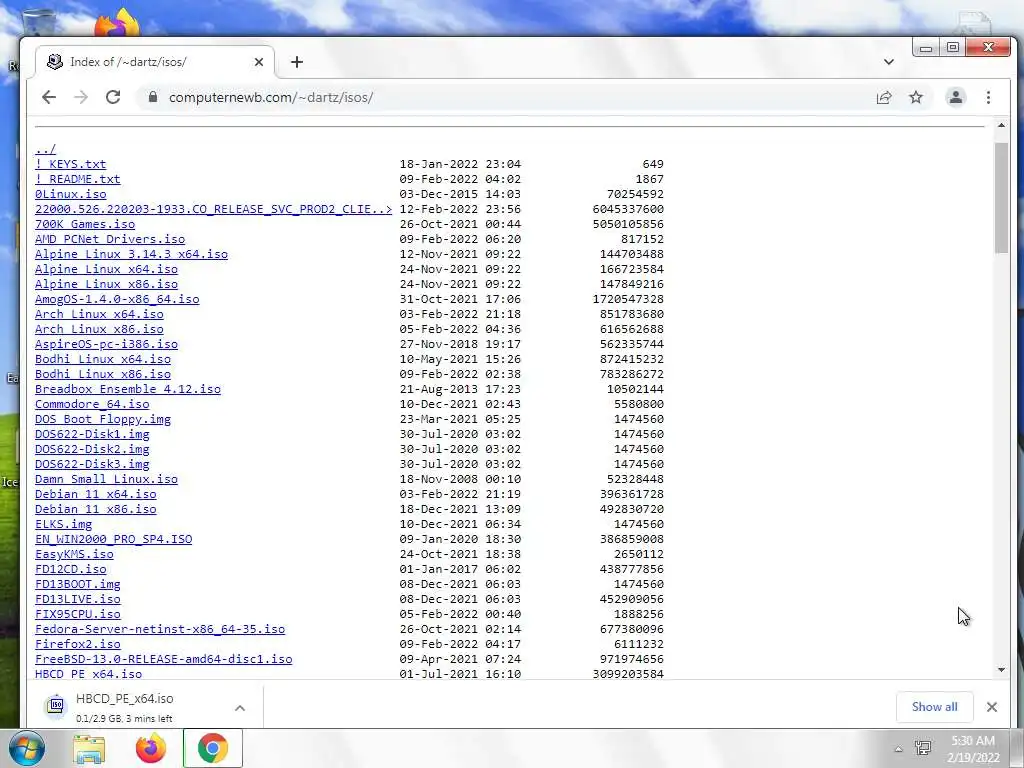Download Commodore_64.iso
Screen dimensions: 1024x768
click(x=92, y=404)
